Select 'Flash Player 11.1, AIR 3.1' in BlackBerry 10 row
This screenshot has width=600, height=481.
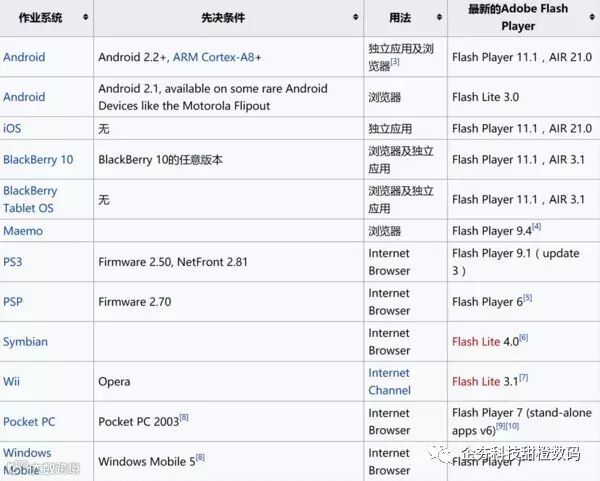524,160
